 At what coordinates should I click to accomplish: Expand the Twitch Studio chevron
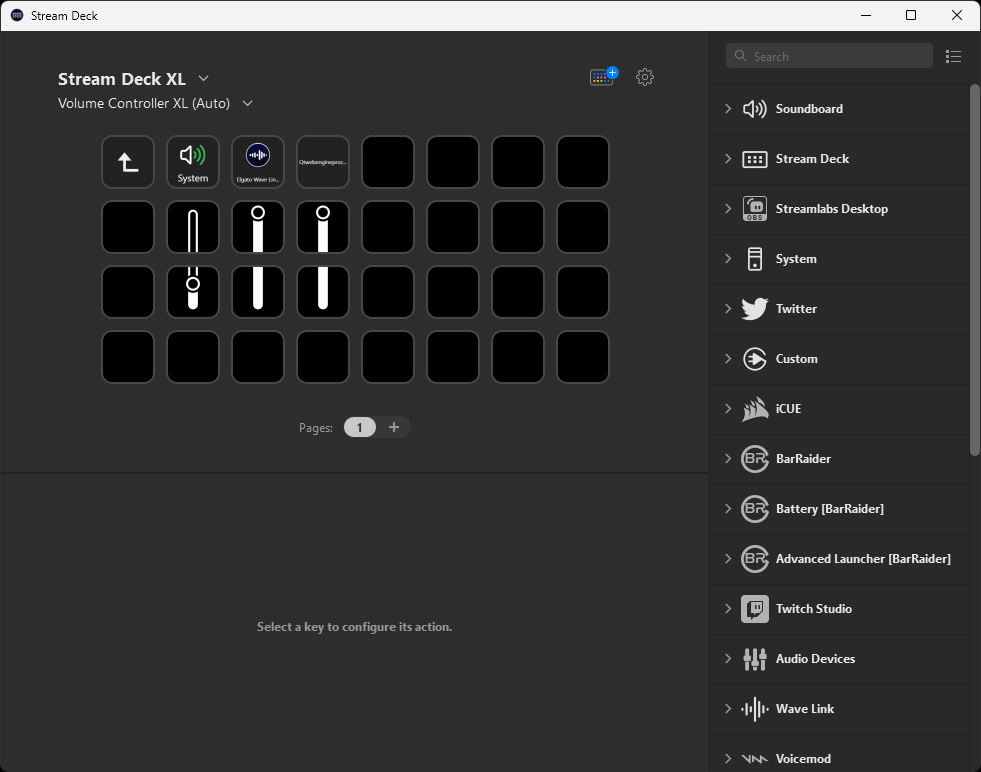(728, 609)
